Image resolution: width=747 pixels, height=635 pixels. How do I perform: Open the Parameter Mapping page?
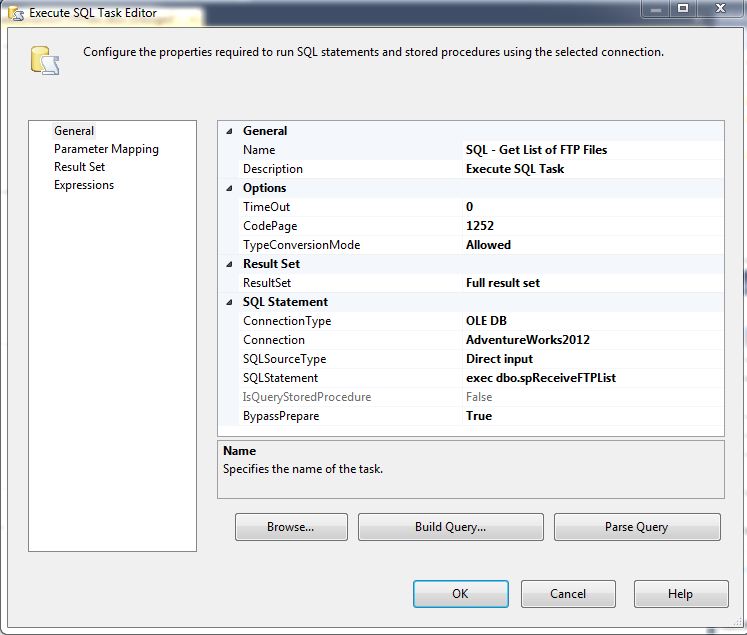tap(106, 149)
